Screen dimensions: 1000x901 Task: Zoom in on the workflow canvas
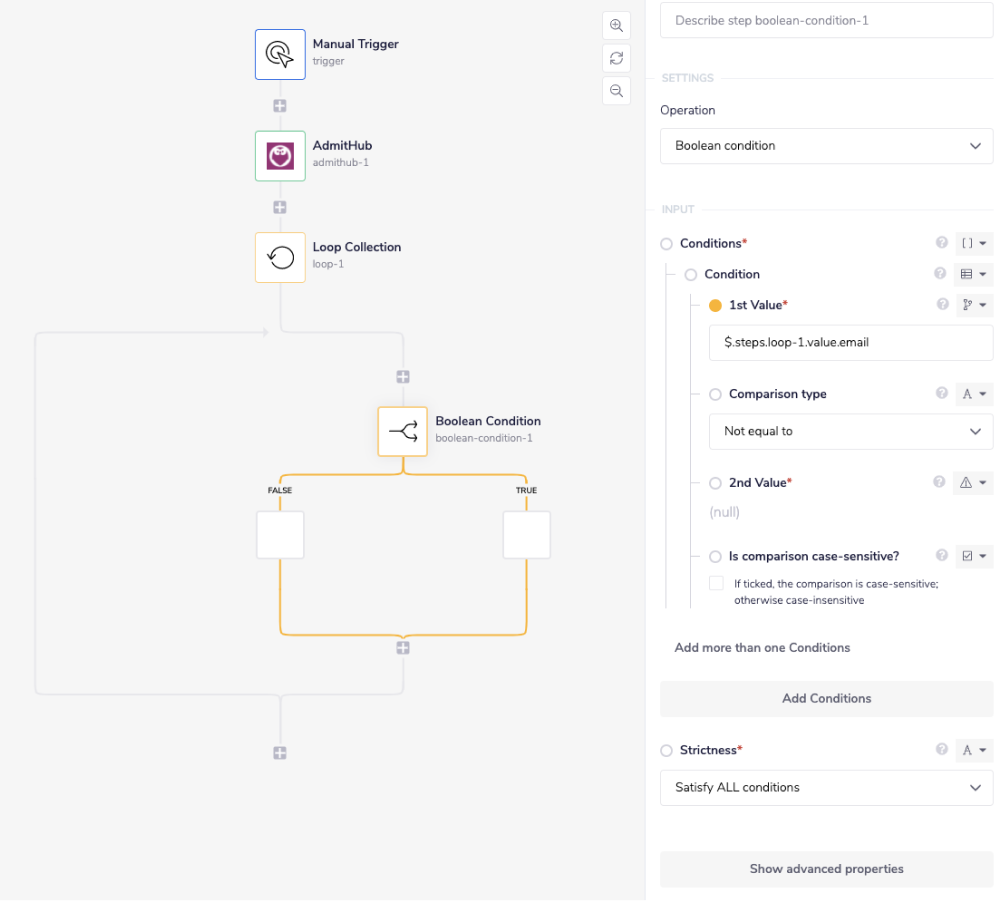[617, 25]
